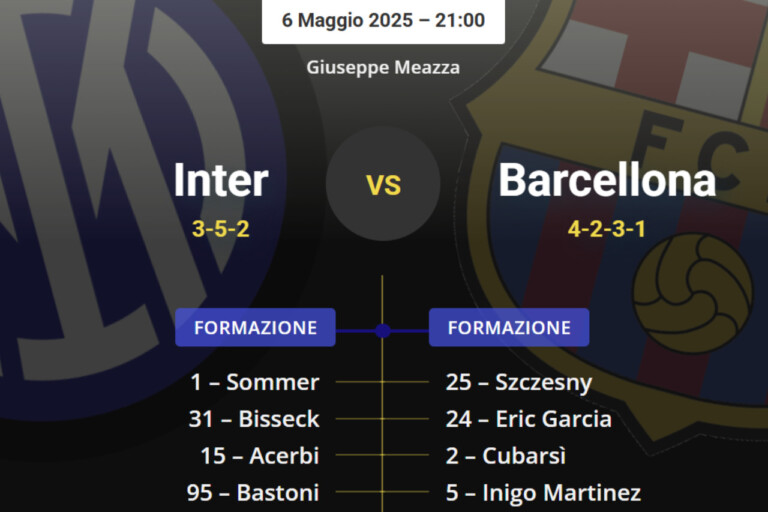The width and height of the screenshot is (768, 512).
Task: Click the Giuseppe Meazza stadium label
Action: [x=383, y=68]
